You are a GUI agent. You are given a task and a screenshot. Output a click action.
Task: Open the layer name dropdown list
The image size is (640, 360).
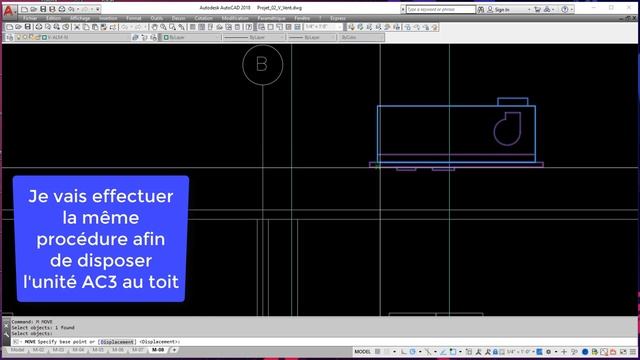[x=73, y=38]
